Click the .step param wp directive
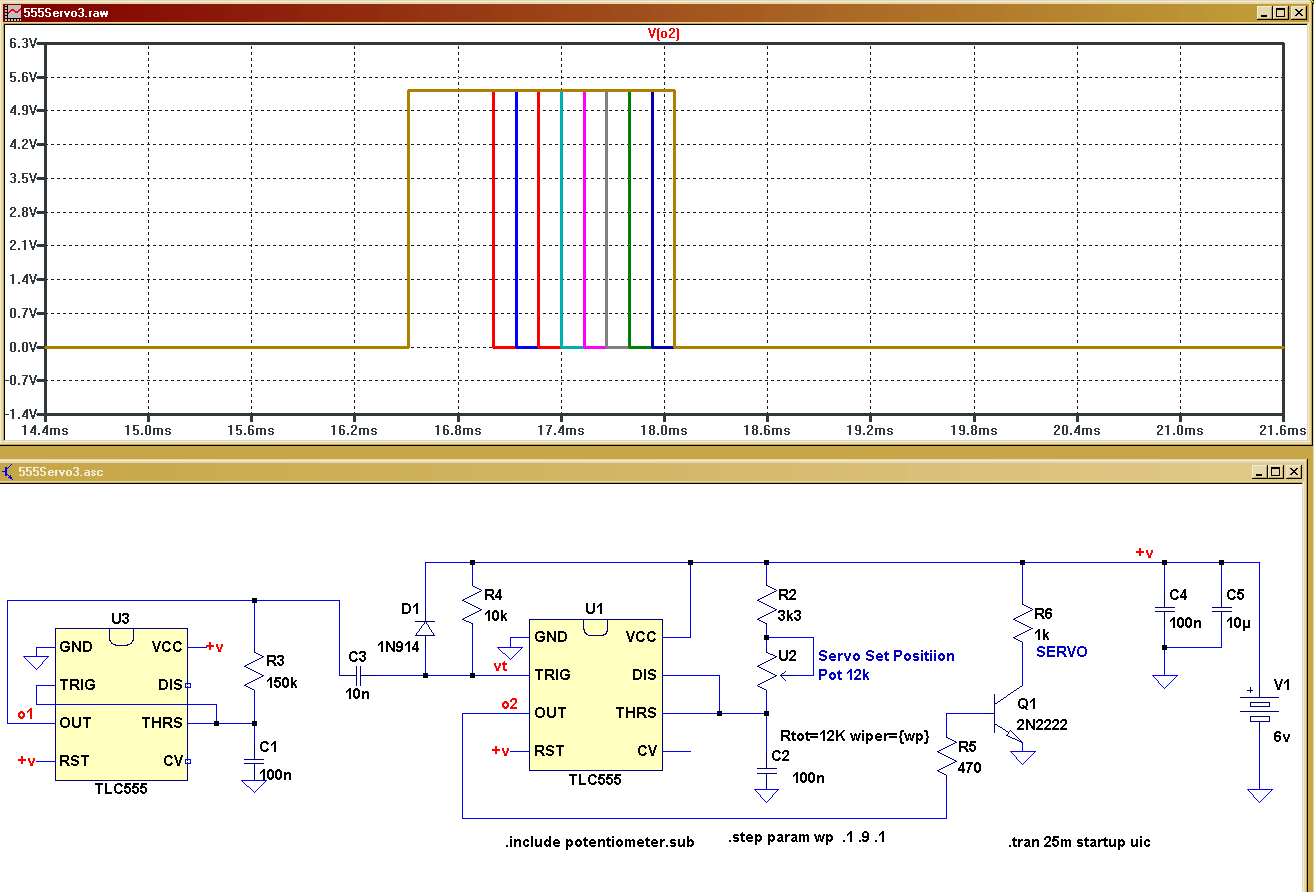The width and height of the screenshot is (1314, 892). point(807,837)
